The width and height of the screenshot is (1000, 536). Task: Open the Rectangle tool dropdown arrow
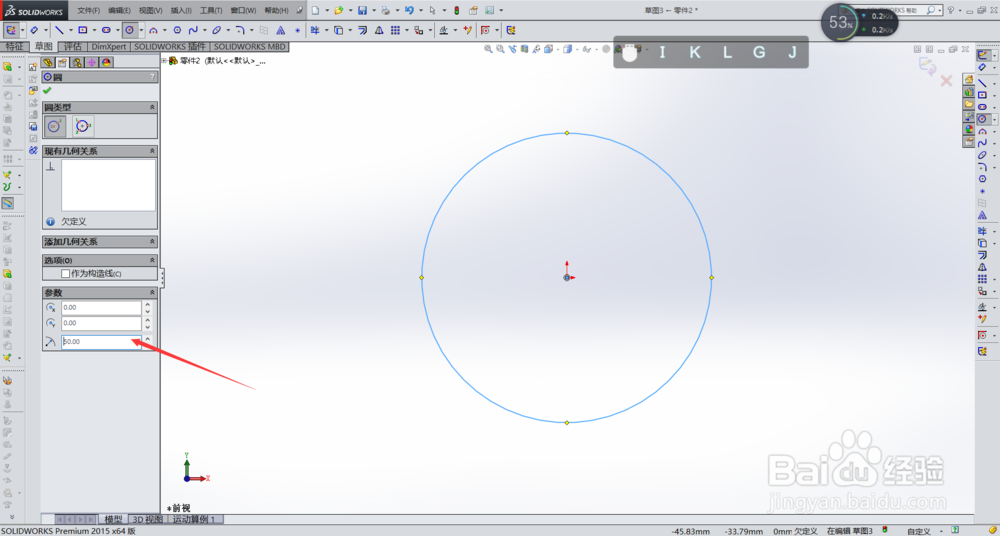point(94,30)
